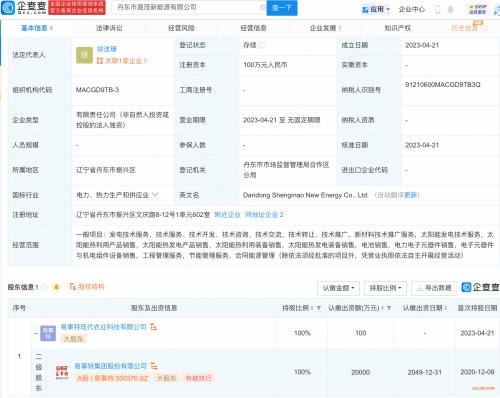The image size is (500, 398).
Task: Open the 附近企业 link
Action: pyautogui.click(x=227, y=215)
